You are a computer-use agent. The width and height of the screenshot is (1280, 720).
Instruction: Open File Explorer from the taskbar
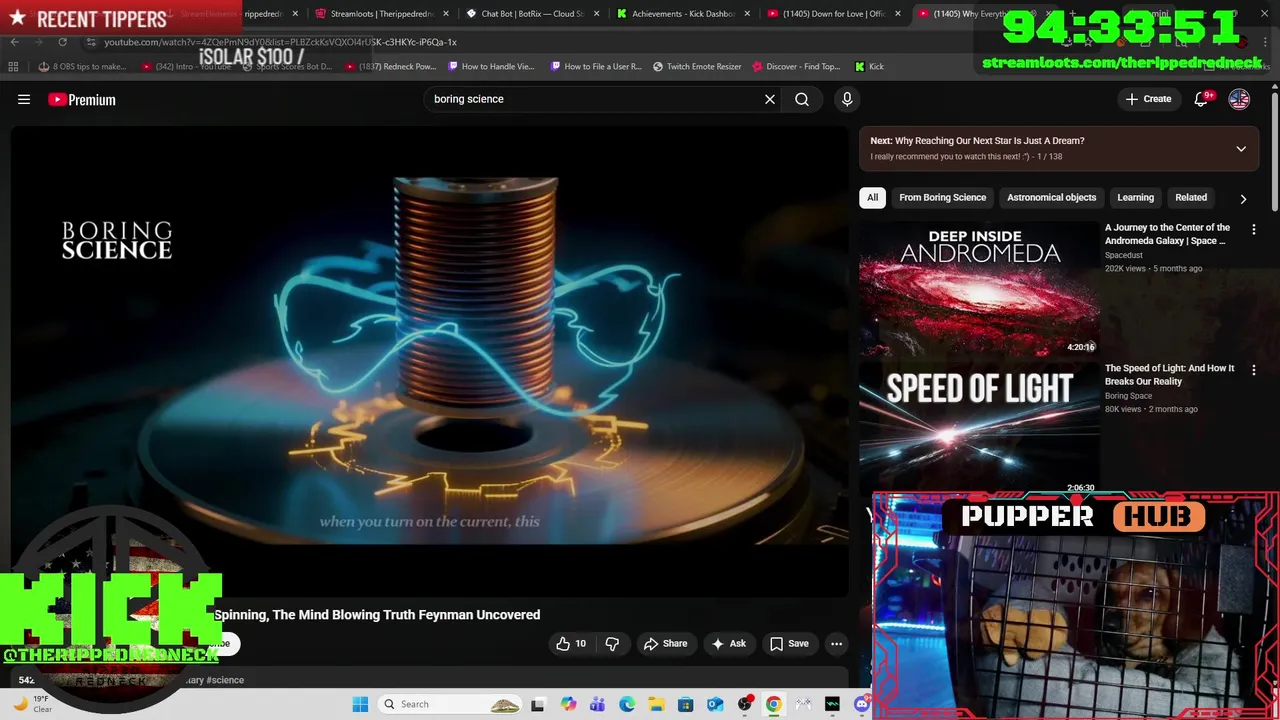[x=656, y=704]
